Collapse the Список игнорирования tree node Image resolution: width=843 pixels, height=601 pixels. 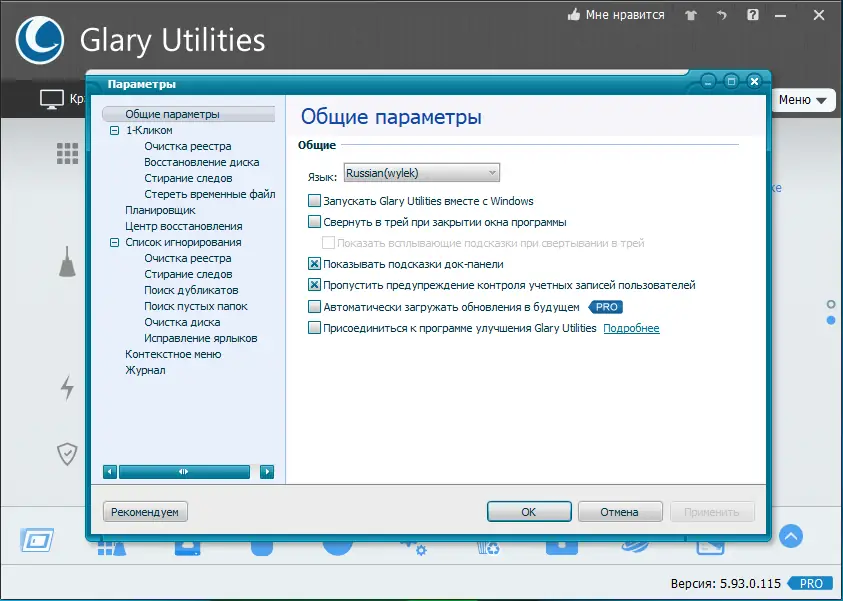pyautogui.click(x=114, y=242)
